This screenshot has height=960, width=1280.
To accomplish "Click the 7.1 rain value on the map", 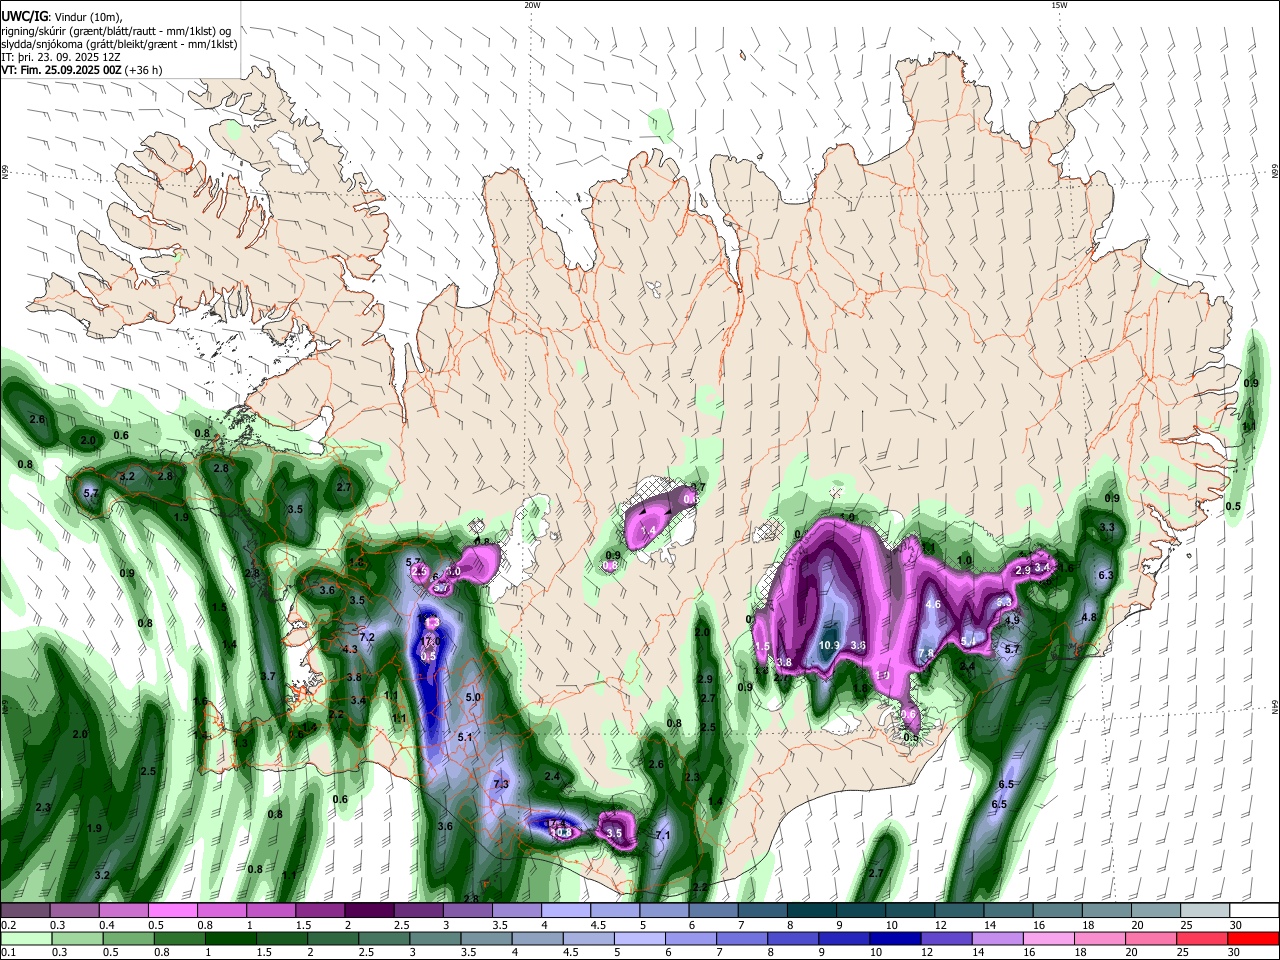I will pyautogui.click(x=662, y=835).
